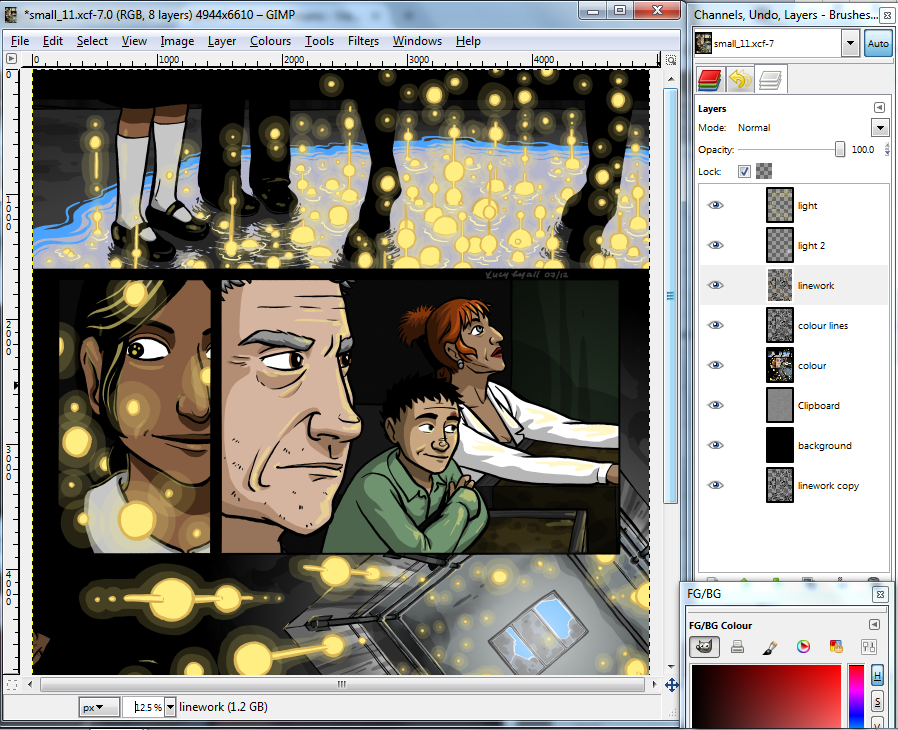Open Layers panel configuration menu arrow
Screen dimensions: 898x730
[879, 108]
